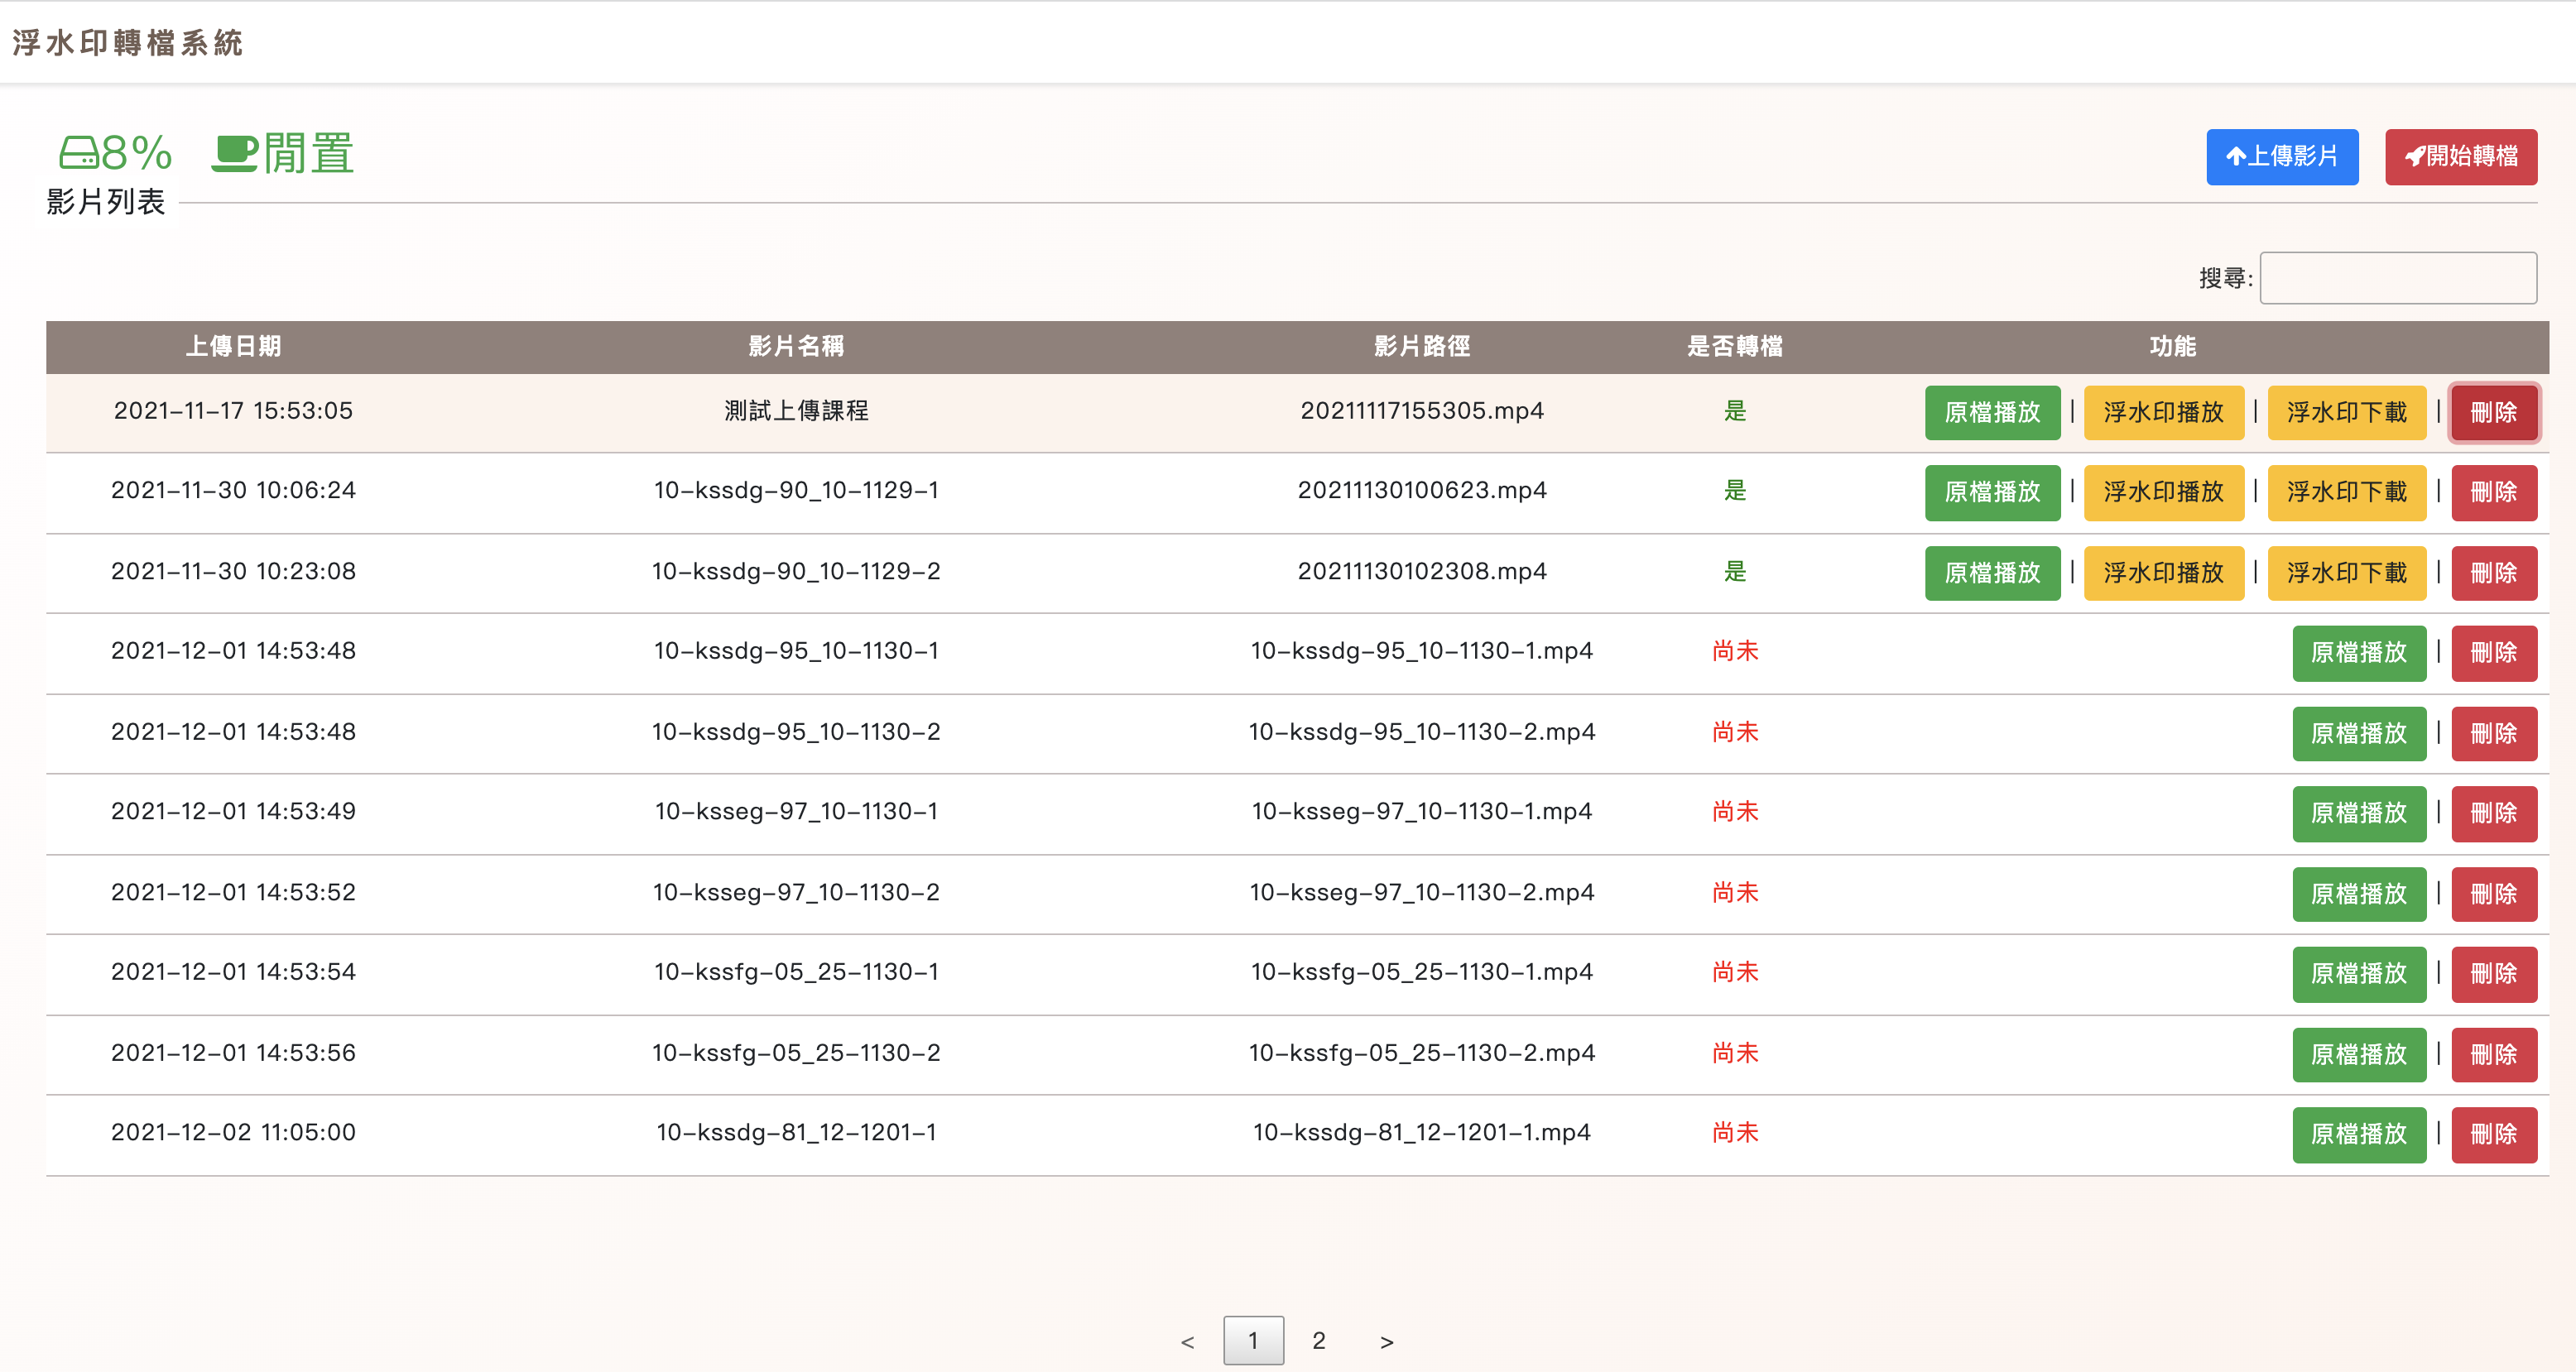Play original file for 10-kssdg-95_10-1130-2
This screenshot has height=1372, width=2576.
(2358, 734)
